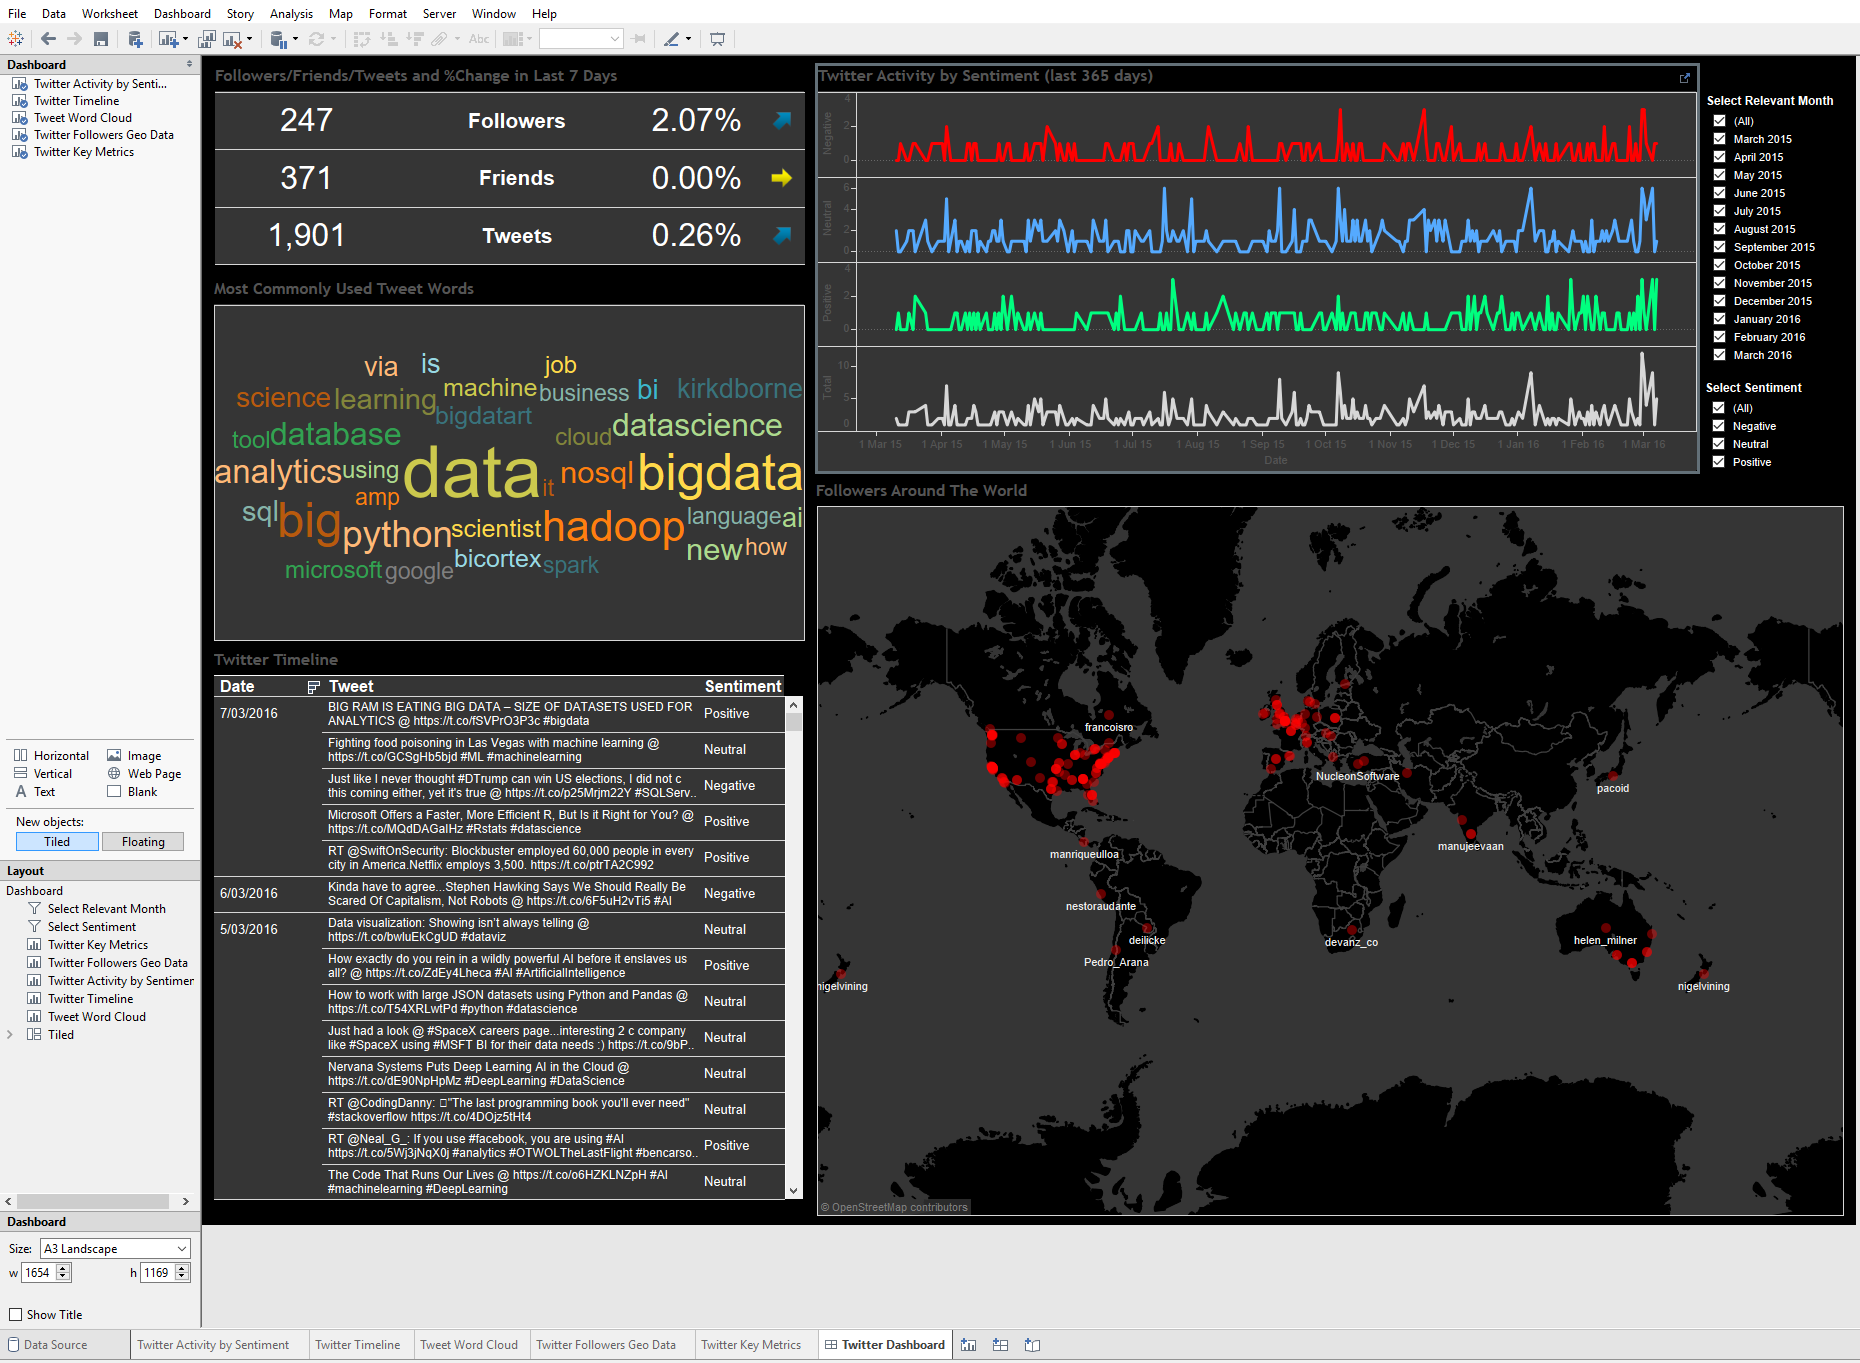This screenshot has width=1860, height=1363.
Task: Click the undo back arrow in toolbar
Action: [48, 39]
